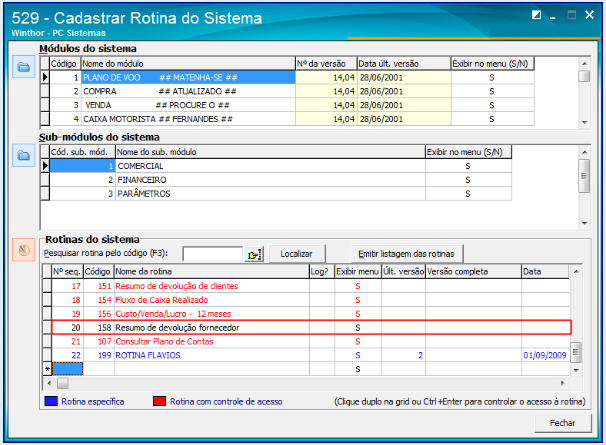Click the Cód. sub. mód. column header

[83, 152]
